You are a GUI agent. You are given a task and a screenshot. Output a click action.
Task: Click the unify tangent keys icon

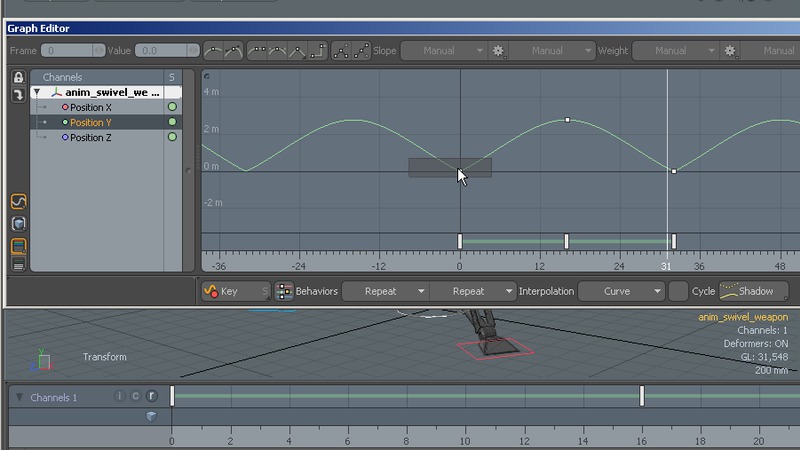coord(361,51)
